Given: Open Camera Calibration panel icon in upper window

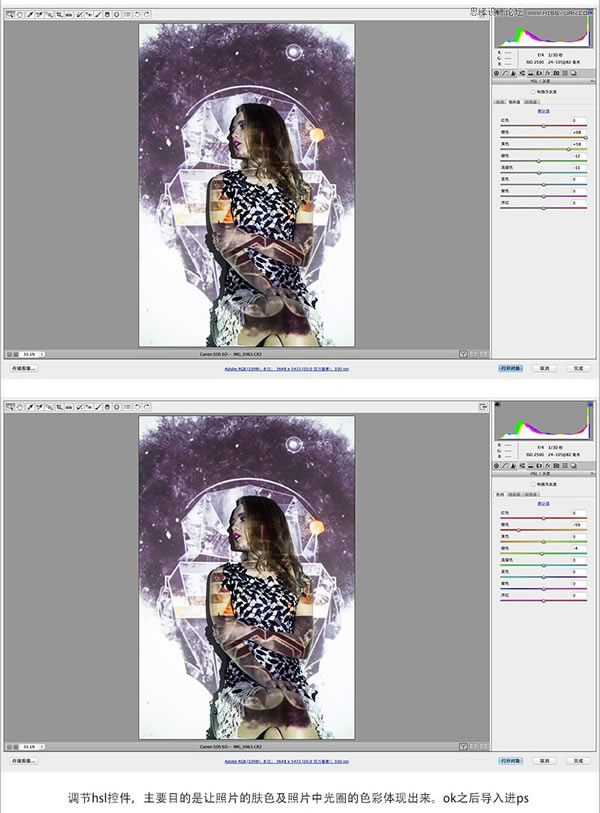Looking at the screenshot, I should click(556, 73).
